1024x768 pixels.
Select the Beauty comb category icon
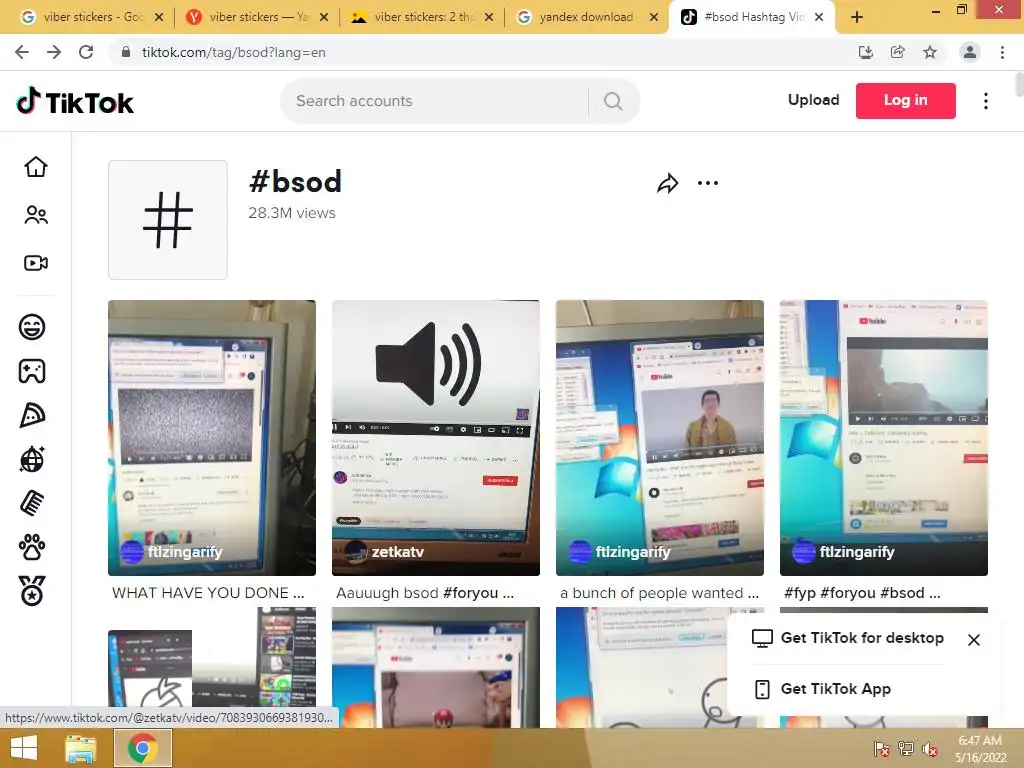32,504
